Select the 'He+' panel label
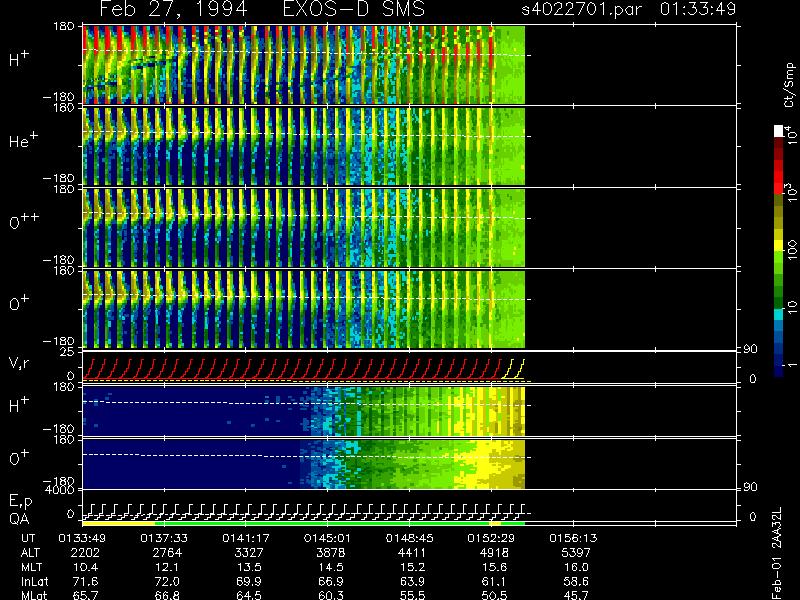This screenshot has width=800, height=600. click(x=22, y=140)
